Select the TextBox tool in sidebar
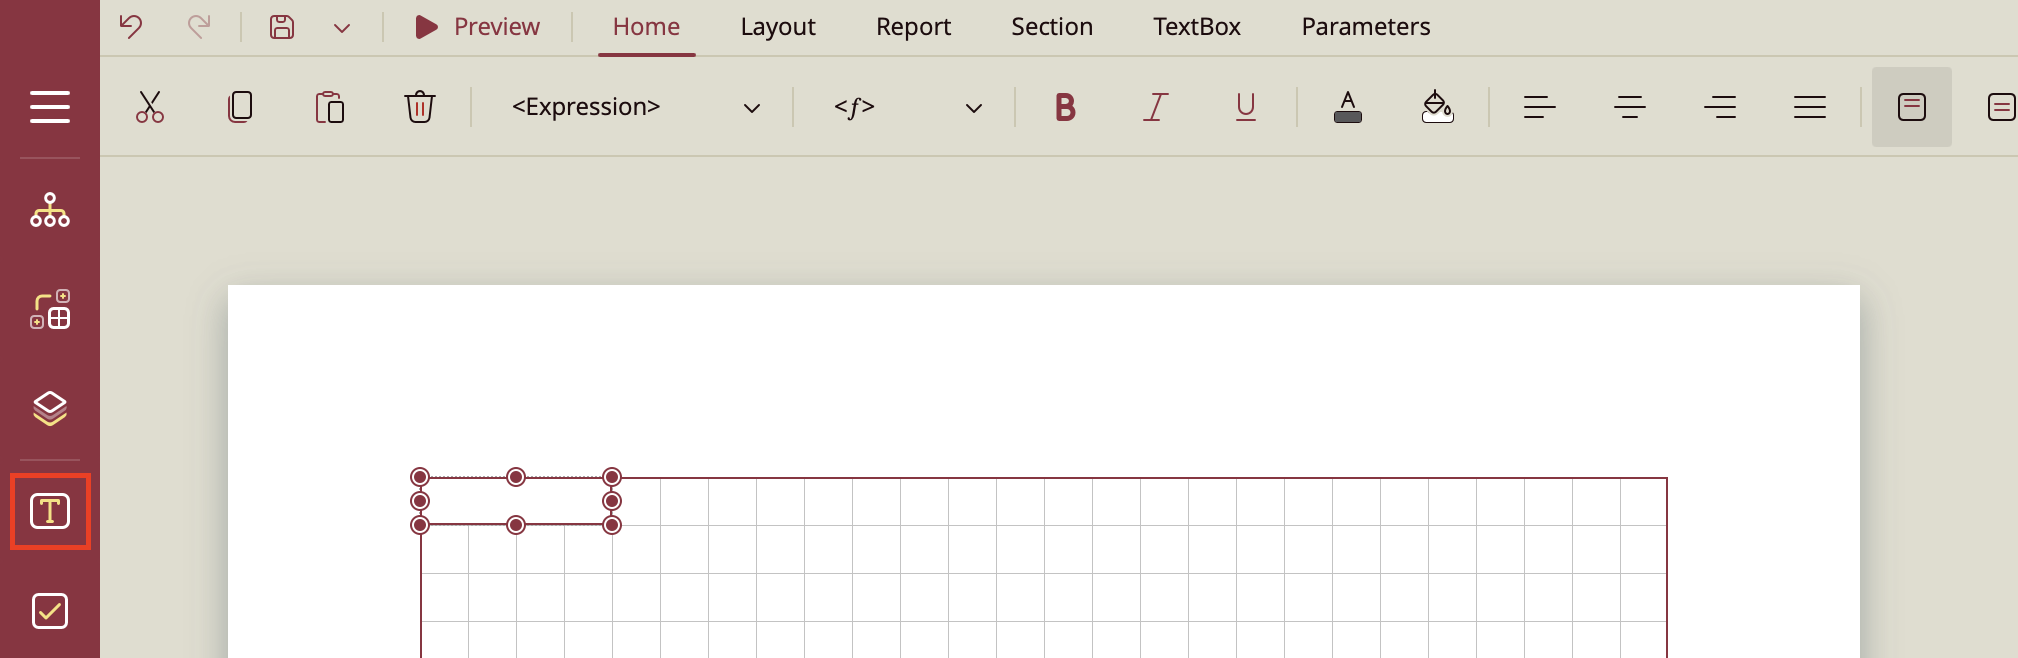2018x658 pixels. point(50,511)
